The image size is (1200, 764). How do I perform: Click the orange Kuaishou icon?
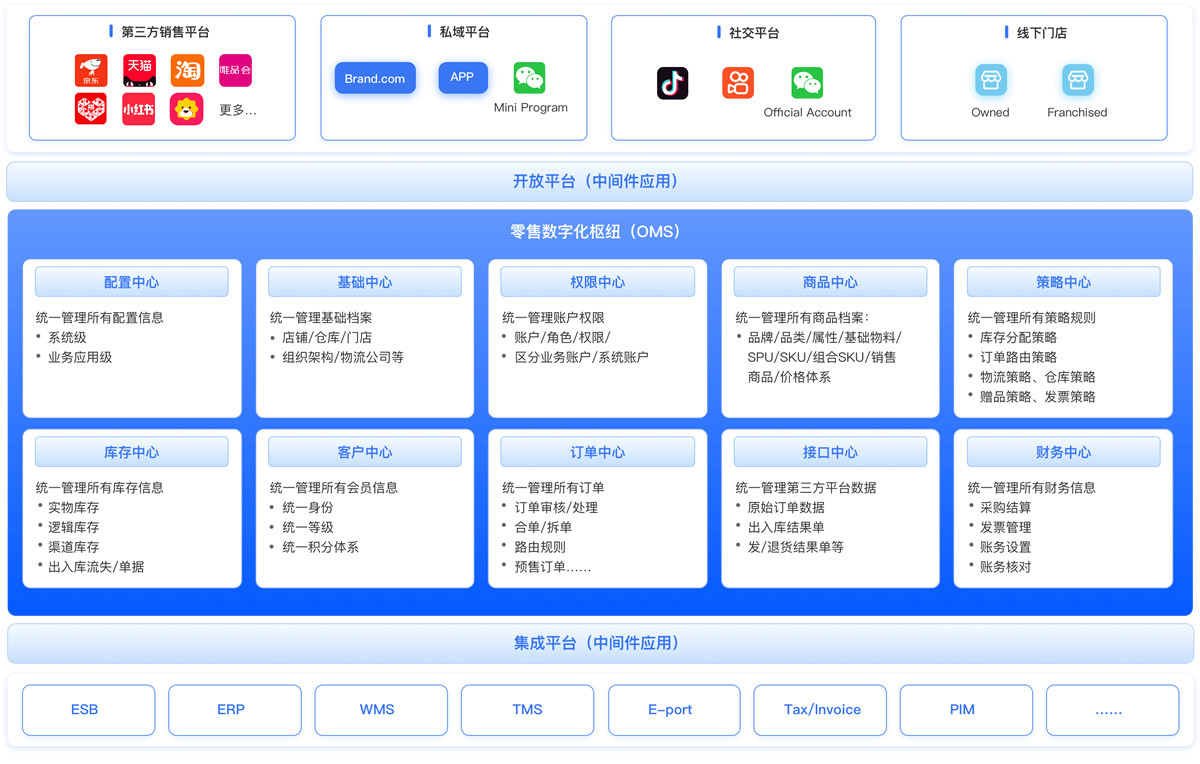click(x=738, y=83)
